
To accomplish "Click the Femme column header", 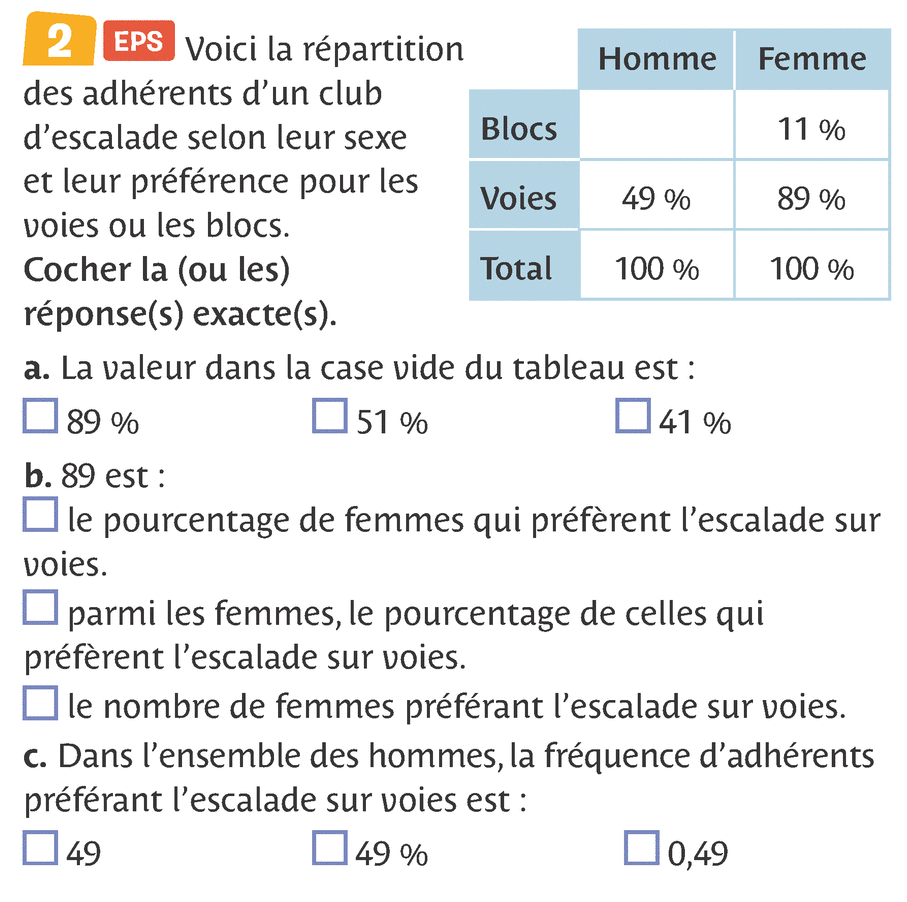I will [812, 59].
